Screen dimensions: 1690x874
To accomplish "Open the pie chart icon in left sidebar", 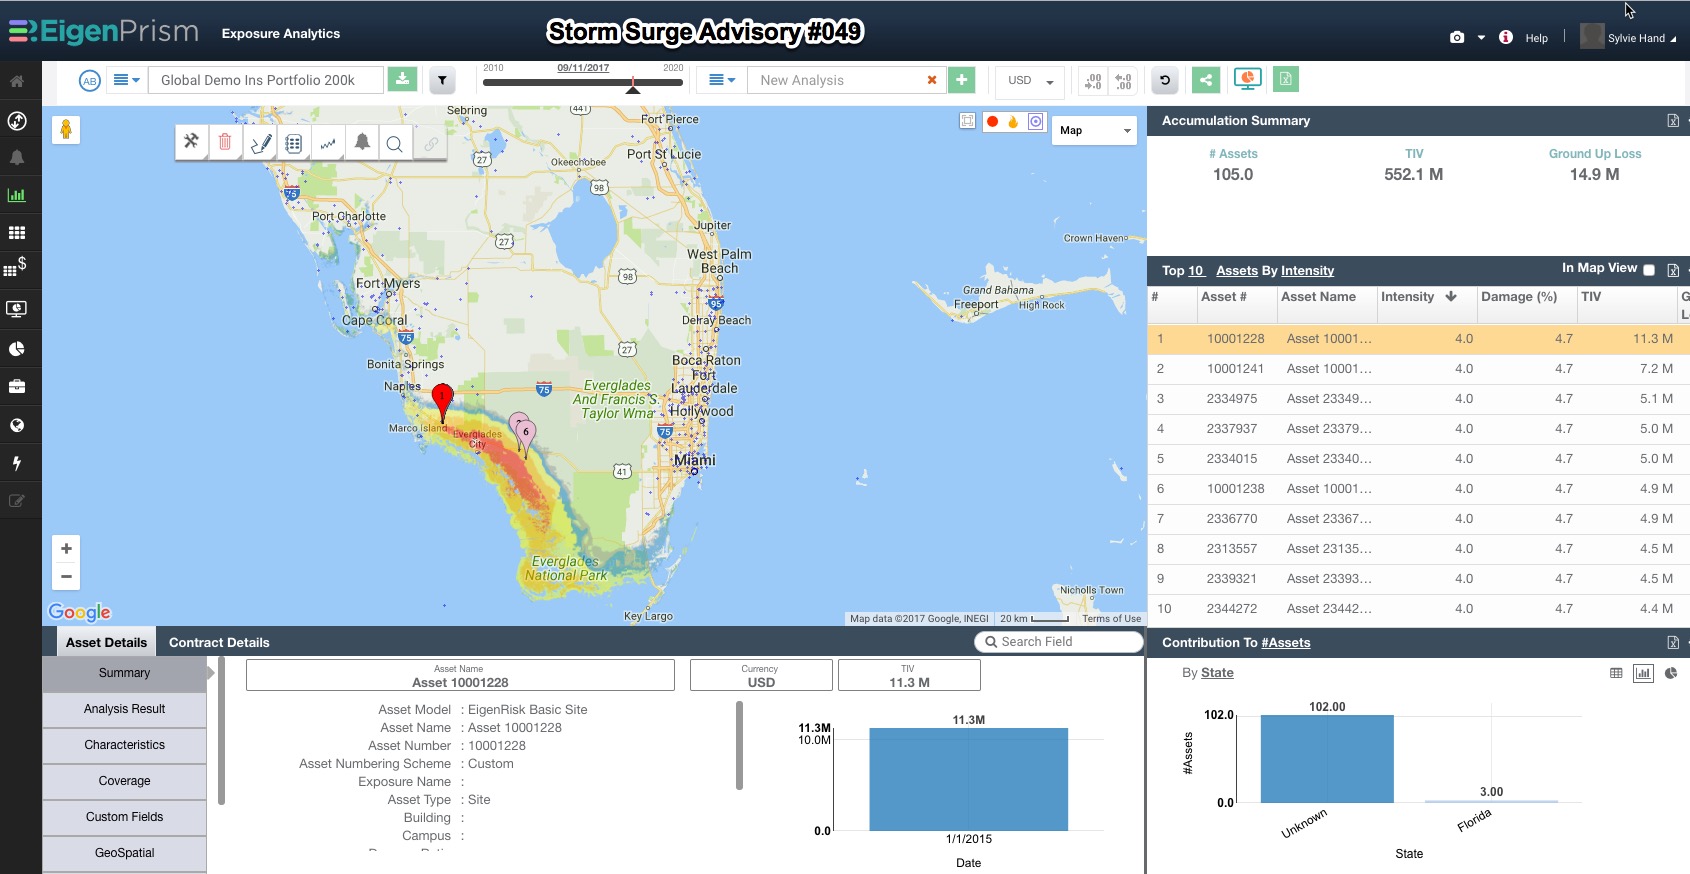I will click(17, 349).
